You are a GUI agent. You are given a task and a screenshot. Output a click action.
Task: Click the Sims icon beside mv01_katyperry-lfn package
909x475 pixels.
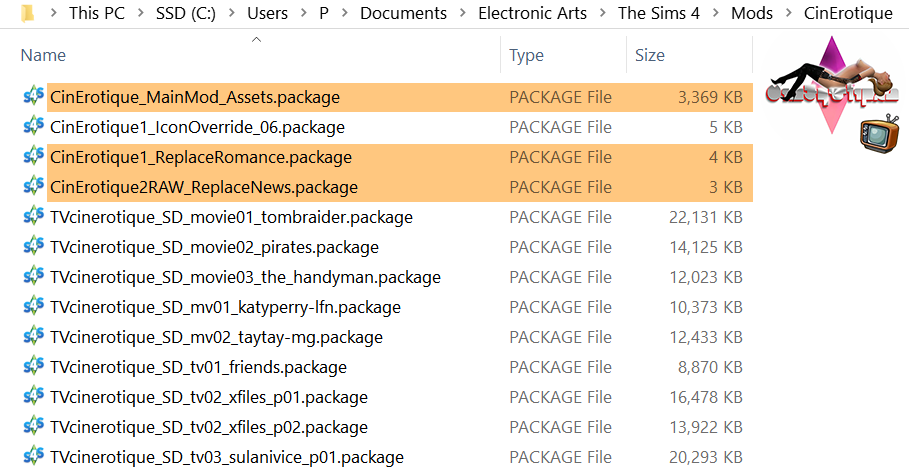pos(34,306)
